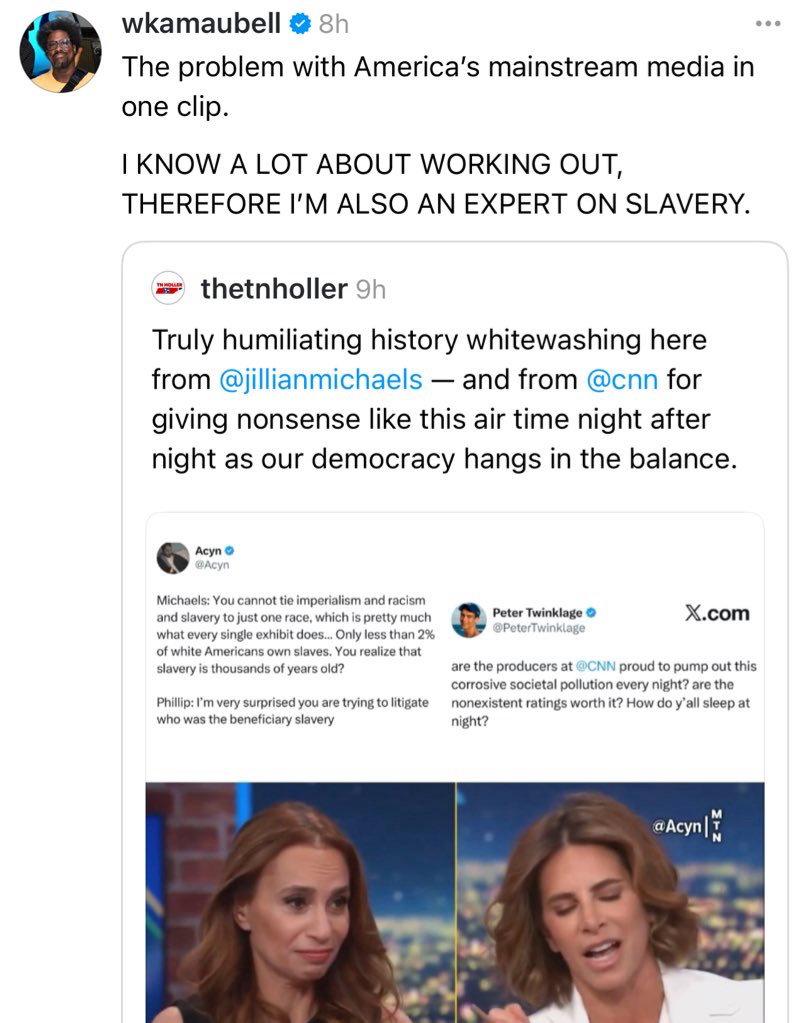Viewport: 811px width, 1023px height.
Task: Click Acyn's profile avatar
Action: click(173, 557)
